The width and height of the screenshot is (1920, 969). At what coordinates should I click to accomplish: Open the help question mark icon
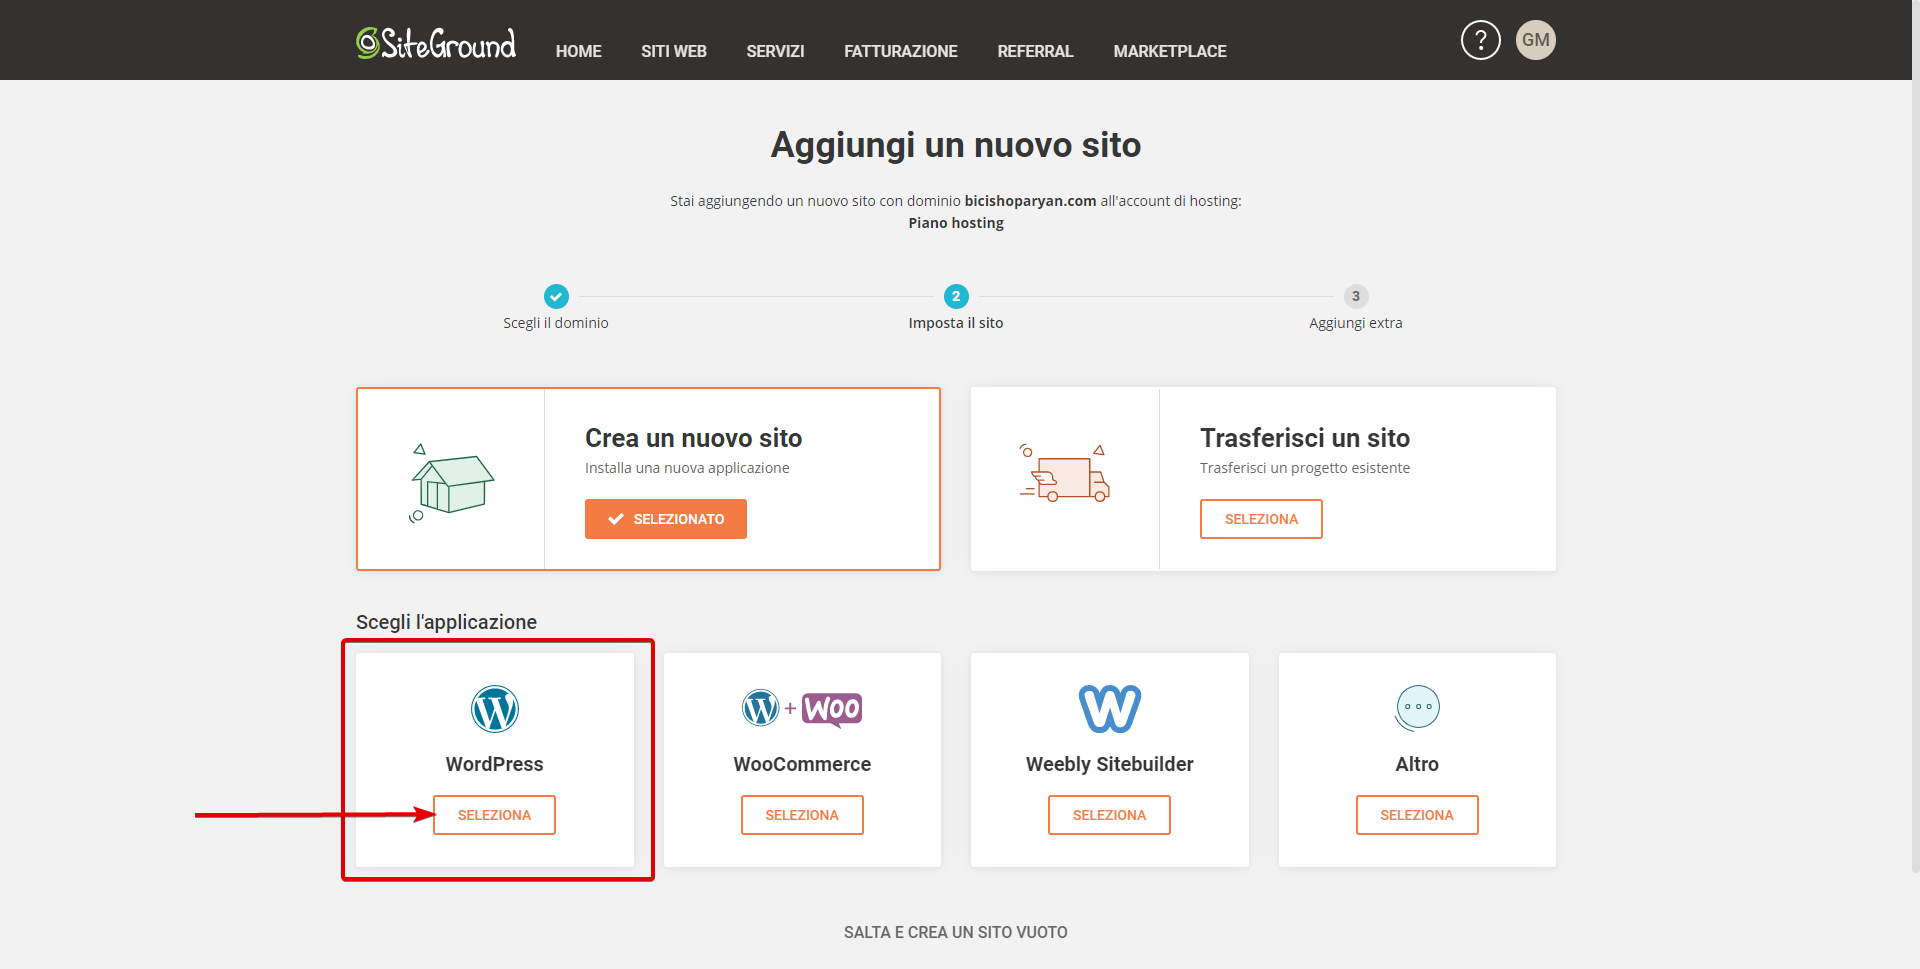1480,40
